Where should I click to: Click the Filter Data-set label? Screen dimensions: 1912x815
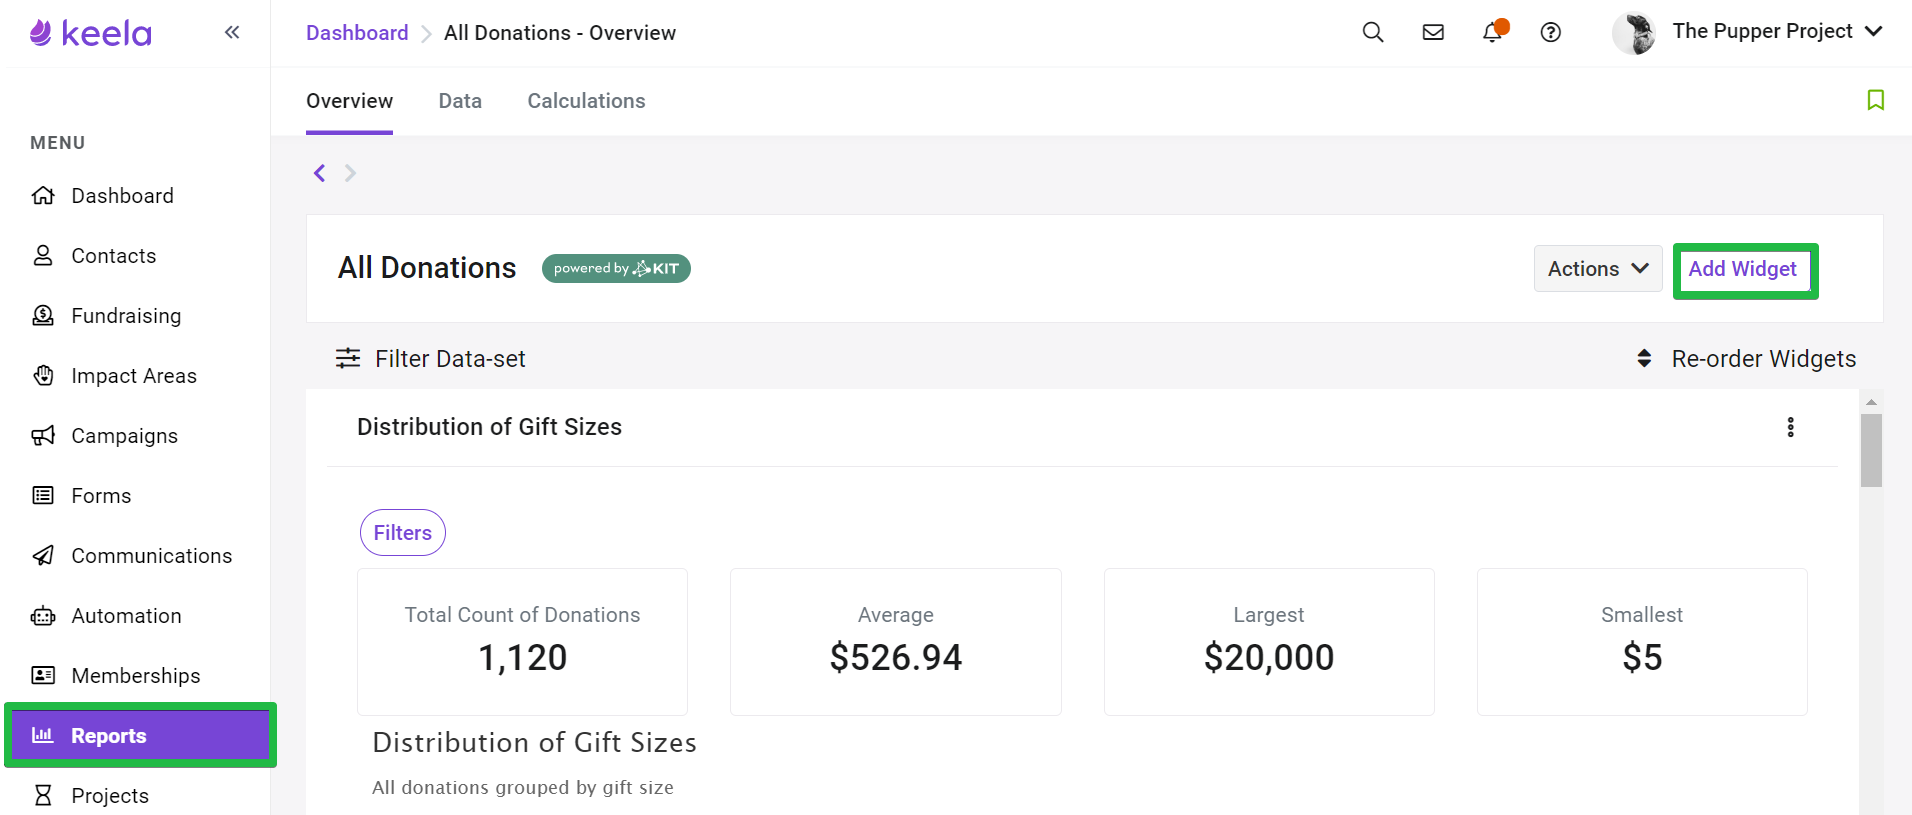(450, 358)
